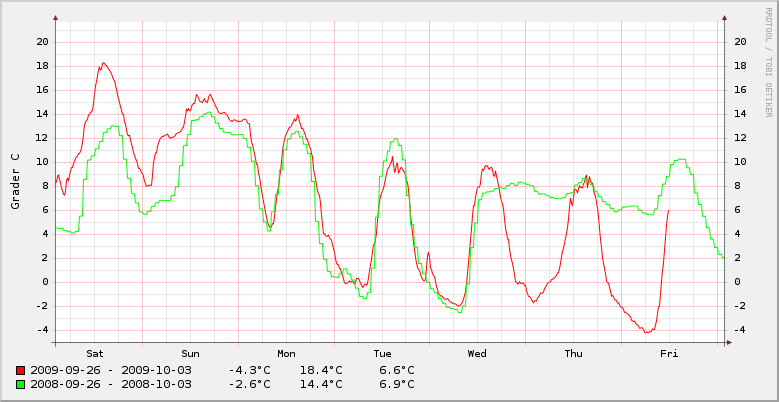Select the Sun day label on the axis
Image resolution: width=779 pixels, height=402 pixels.
(190, 353)
